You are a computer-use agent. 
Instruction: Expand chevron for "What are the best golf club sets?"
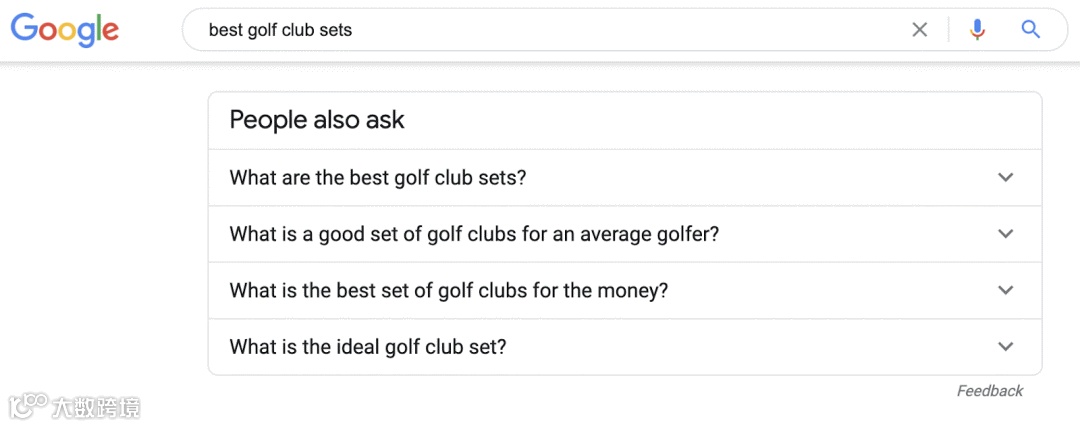[1006, 178]
